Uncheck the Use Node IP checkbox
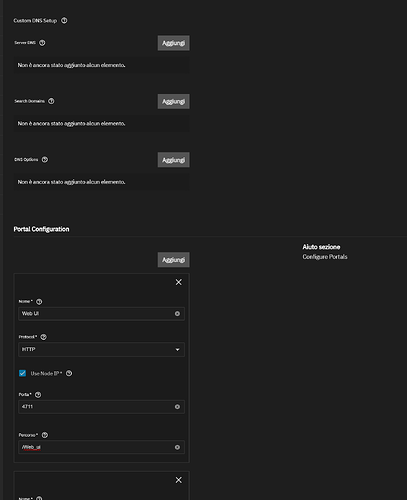Image resolution: width=407 pixels, height=500 pixels. click(22, 373)
